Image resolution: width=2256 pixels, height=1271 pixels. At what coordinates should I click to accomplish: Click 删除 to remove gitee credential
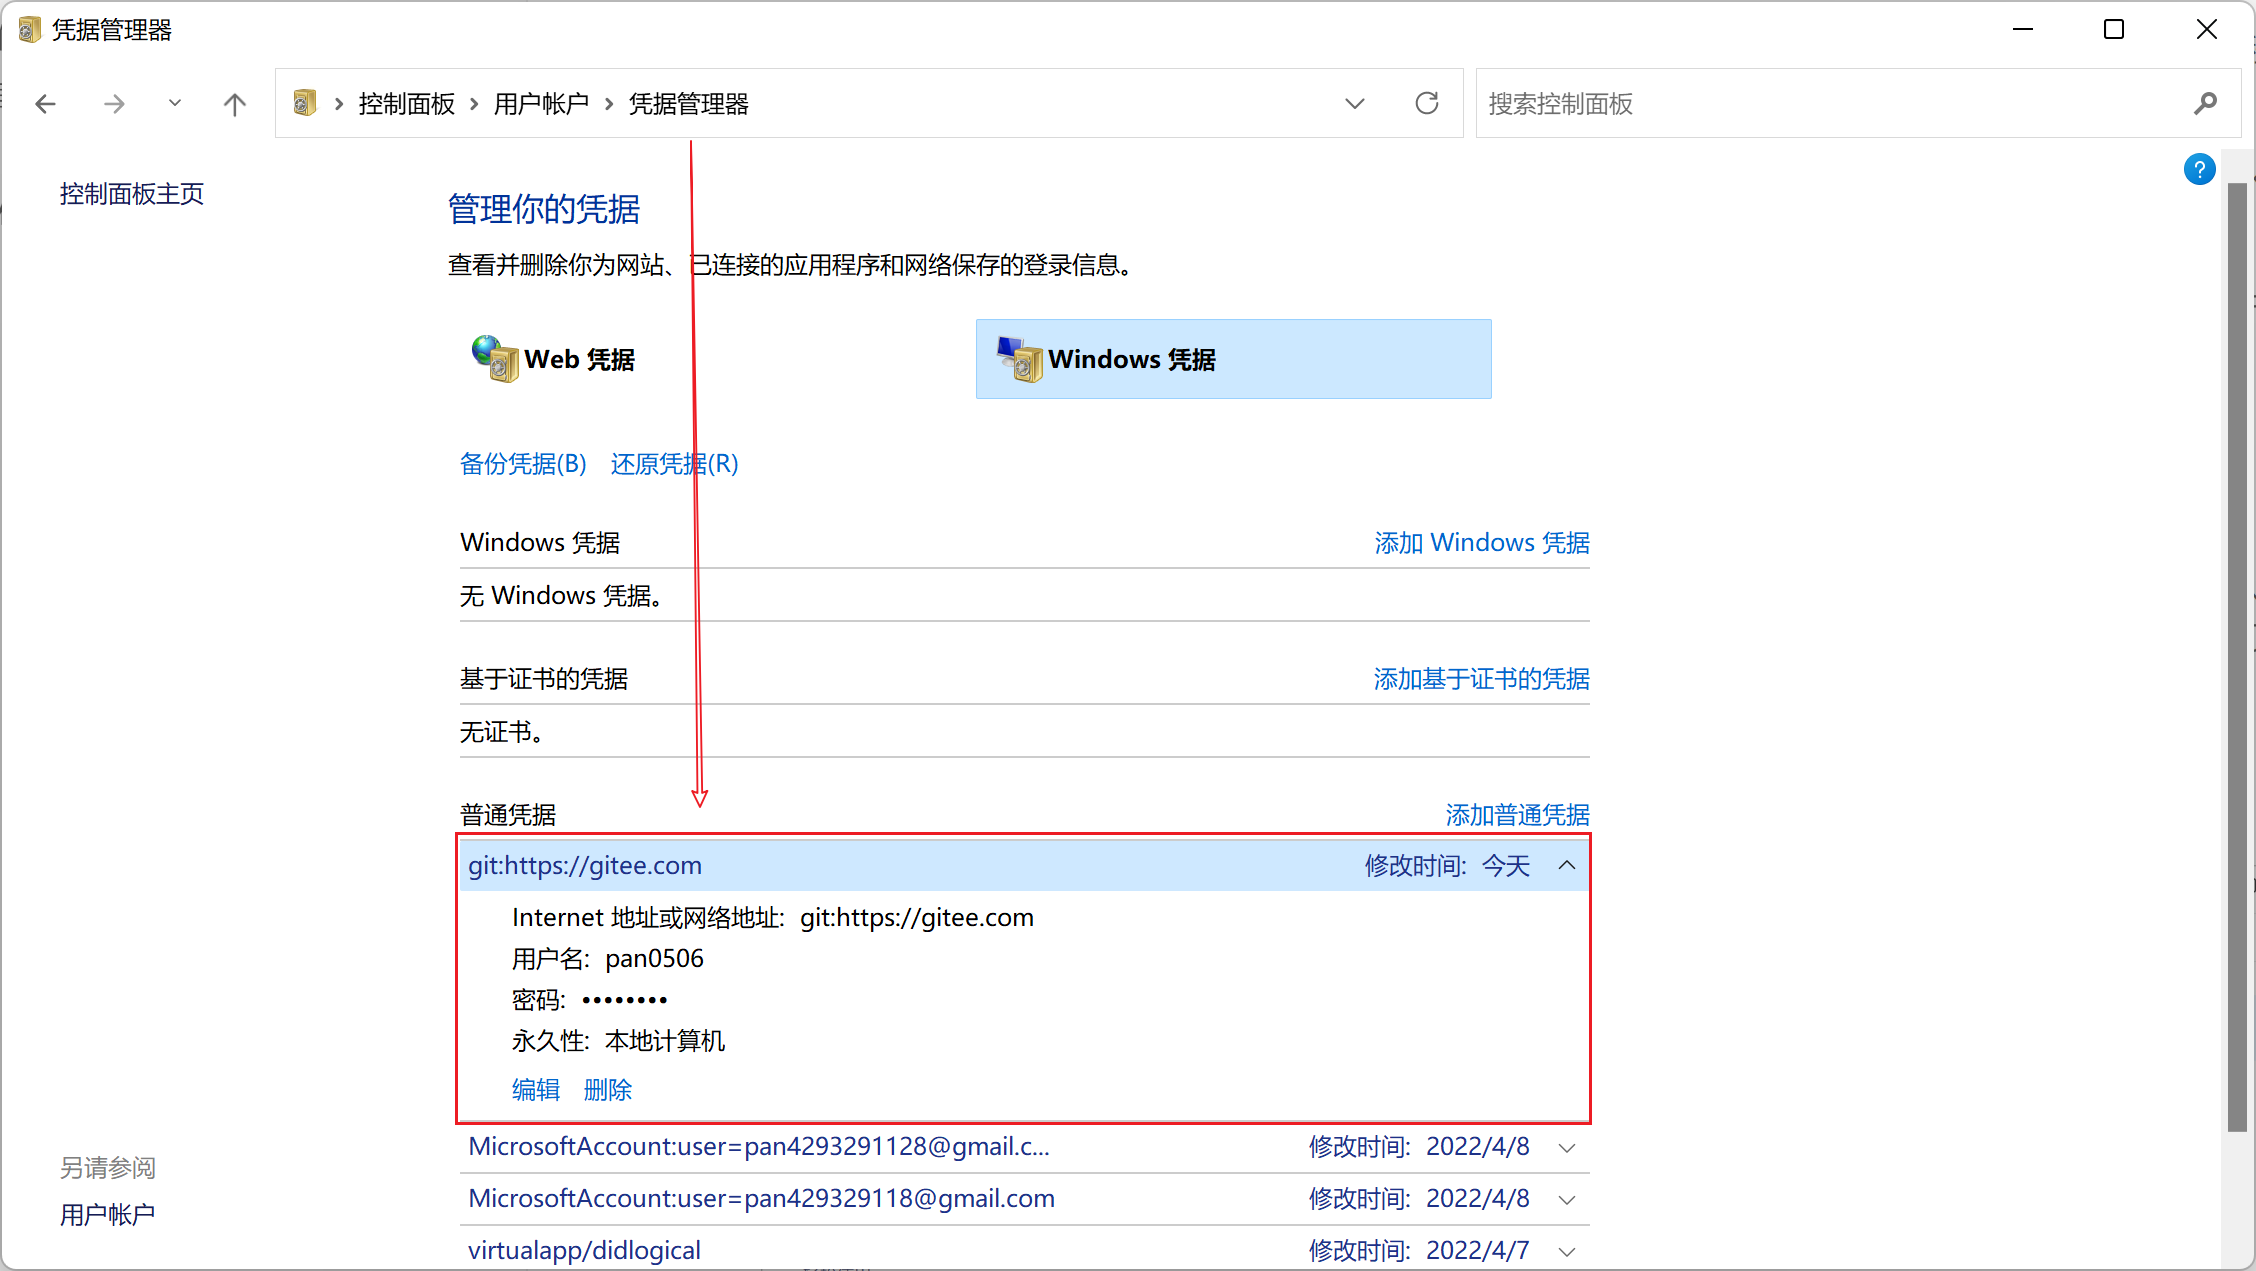pos(607,1089)
